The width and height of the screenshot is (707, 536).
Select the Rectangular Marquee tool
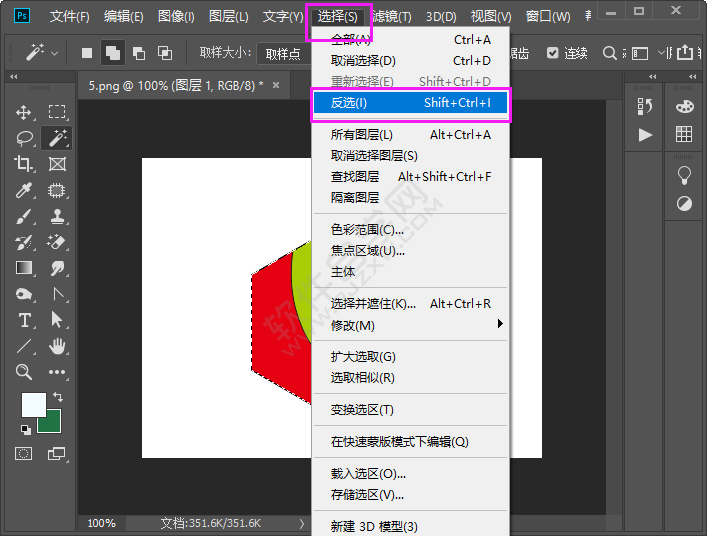tap(57, 112)
